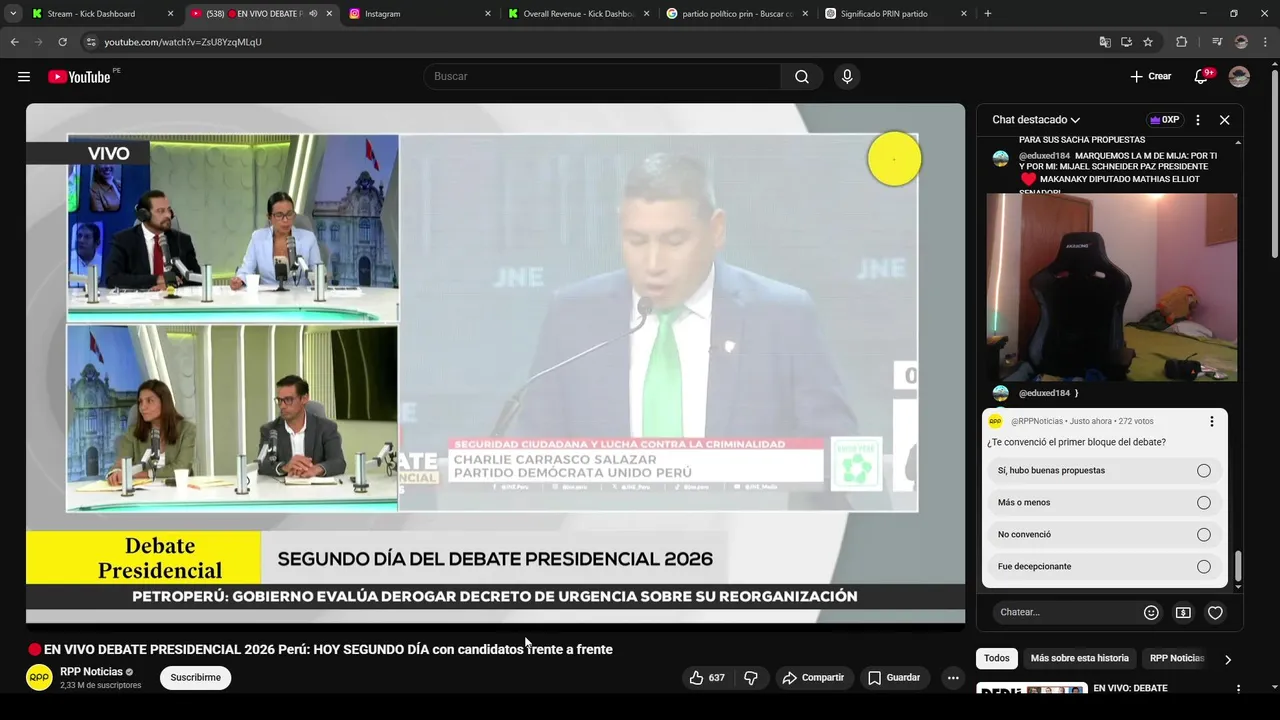Open live chat options menu

click(1198, 120)
